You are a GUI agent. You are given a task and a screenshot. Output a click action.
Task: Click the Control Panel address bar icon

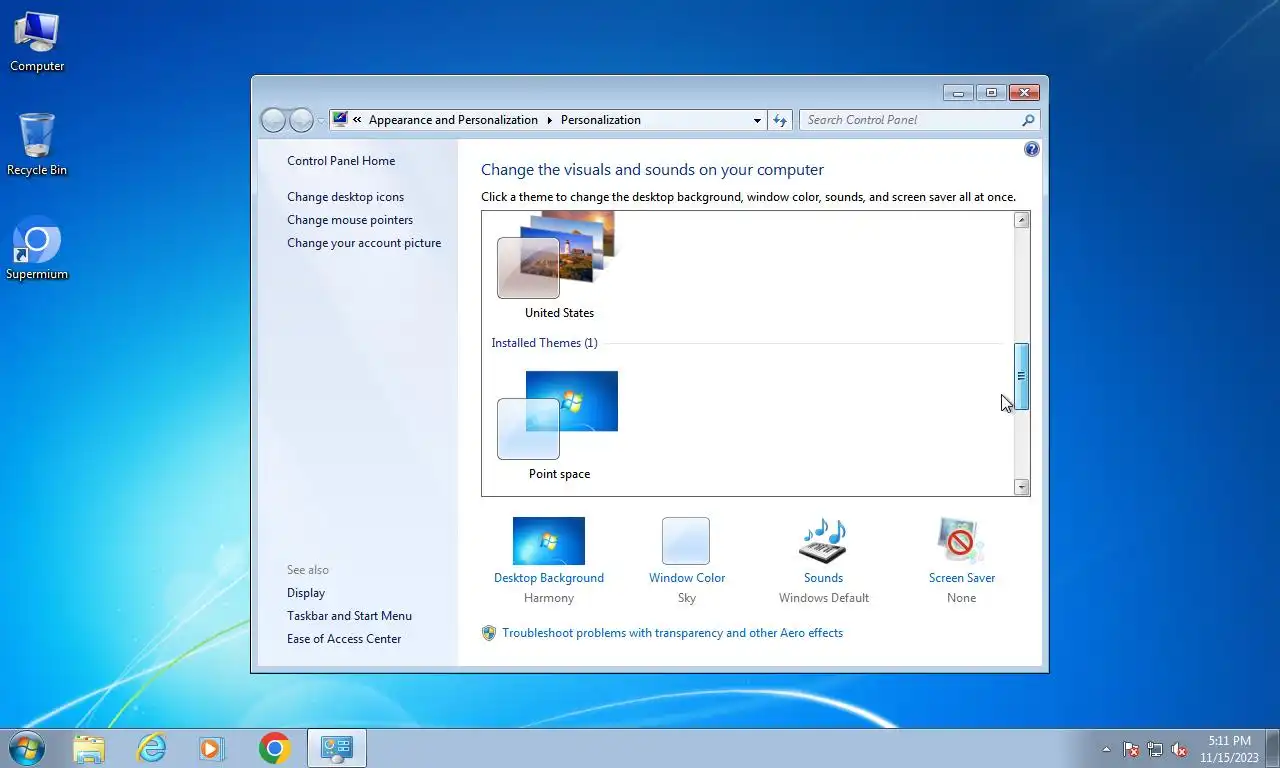click(x=340, y=120)
